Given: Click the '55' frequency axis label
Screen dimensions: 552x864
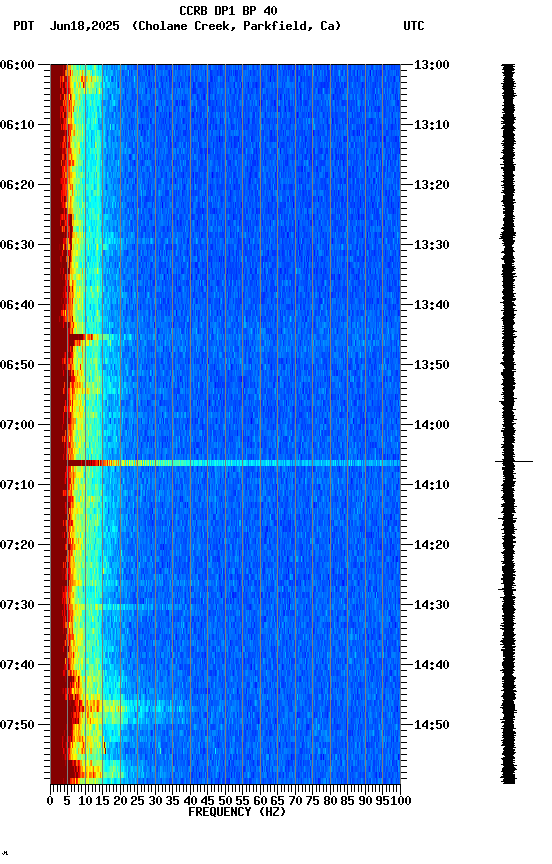Looking at the screenshot, I should 242,801.
